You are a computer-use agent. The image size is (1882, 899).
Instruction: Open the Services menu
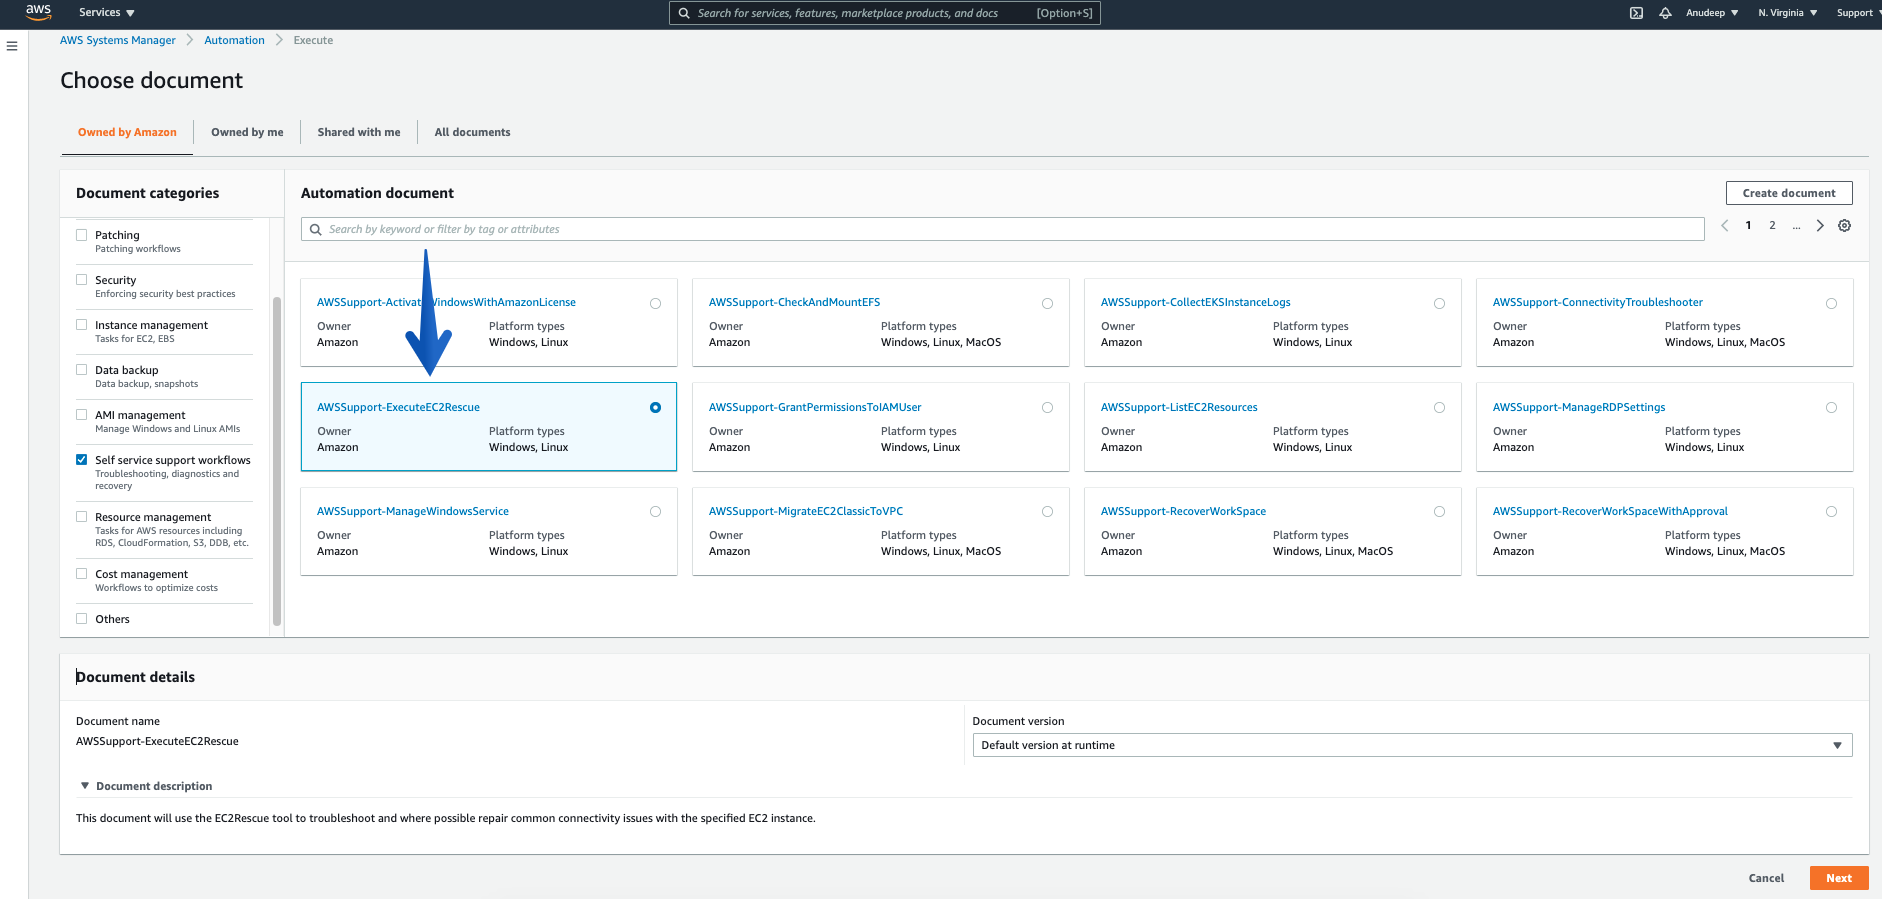coord(107,13)
